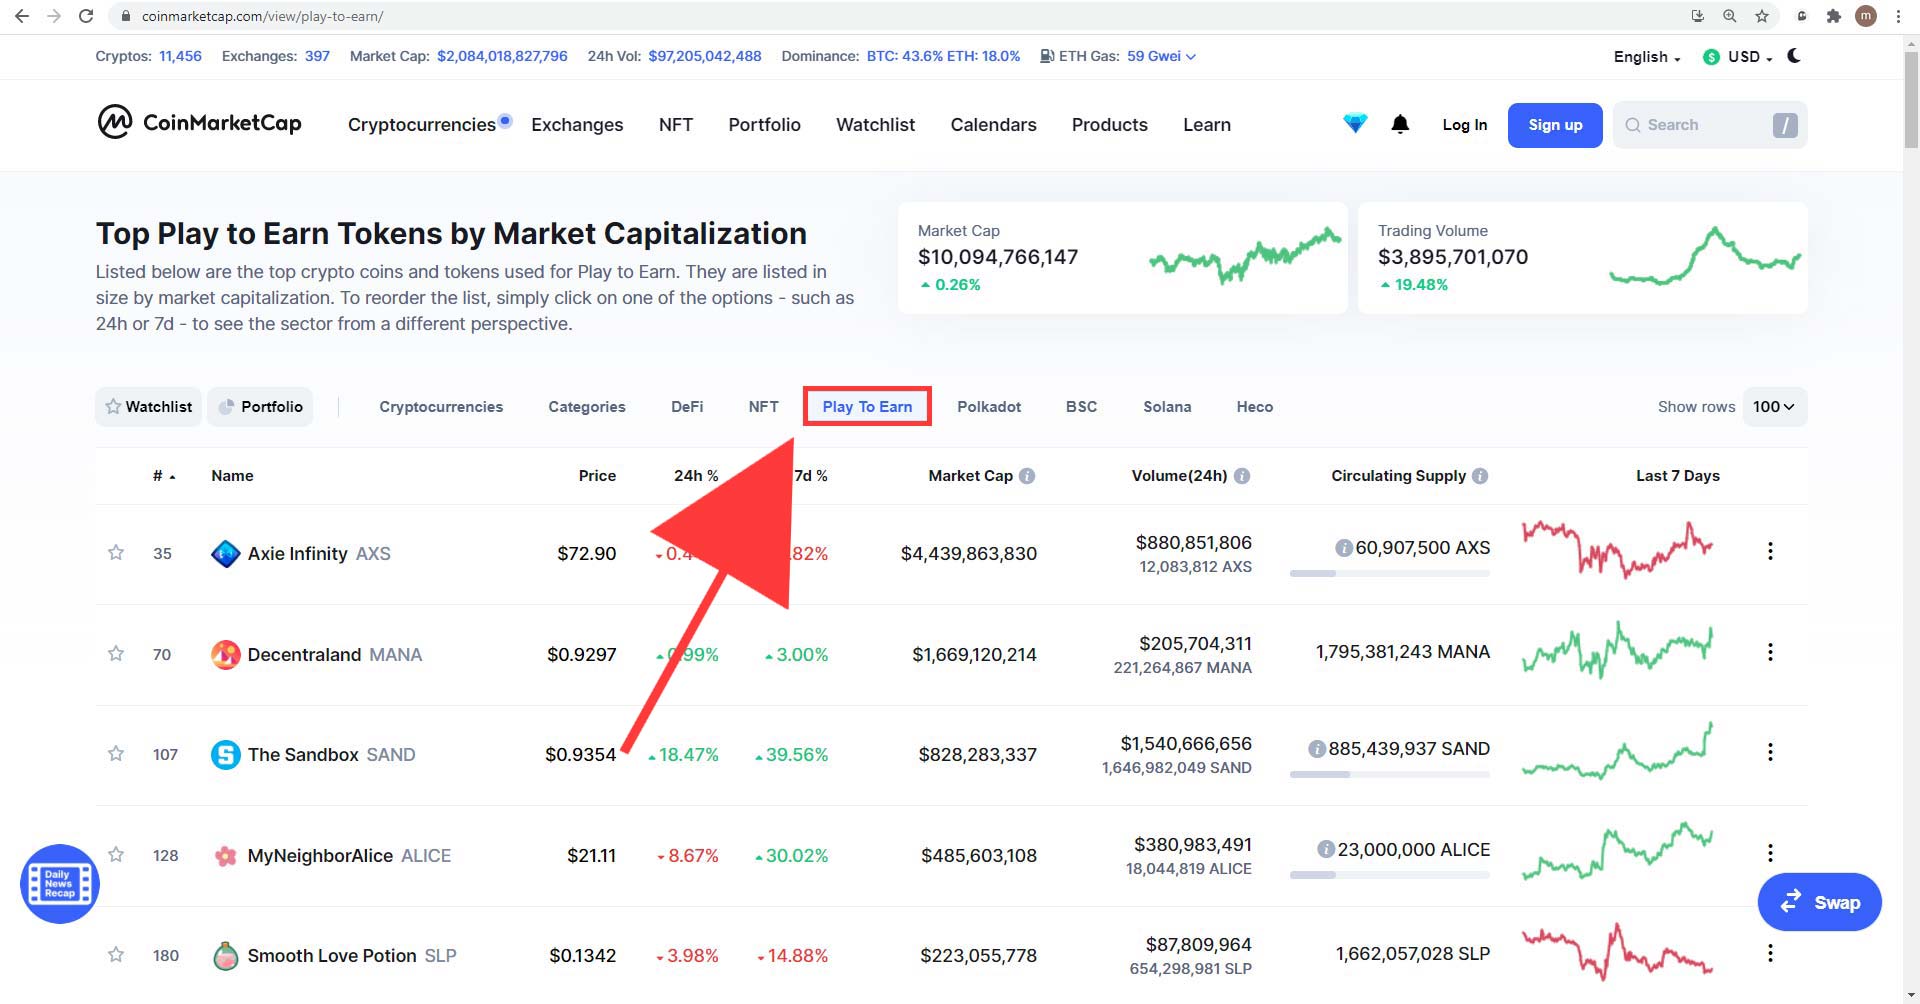Star MyNeighborAlice for watchlist
Image resolution: width=1920 pixels, height=1004 pixels.
point(116,854)
